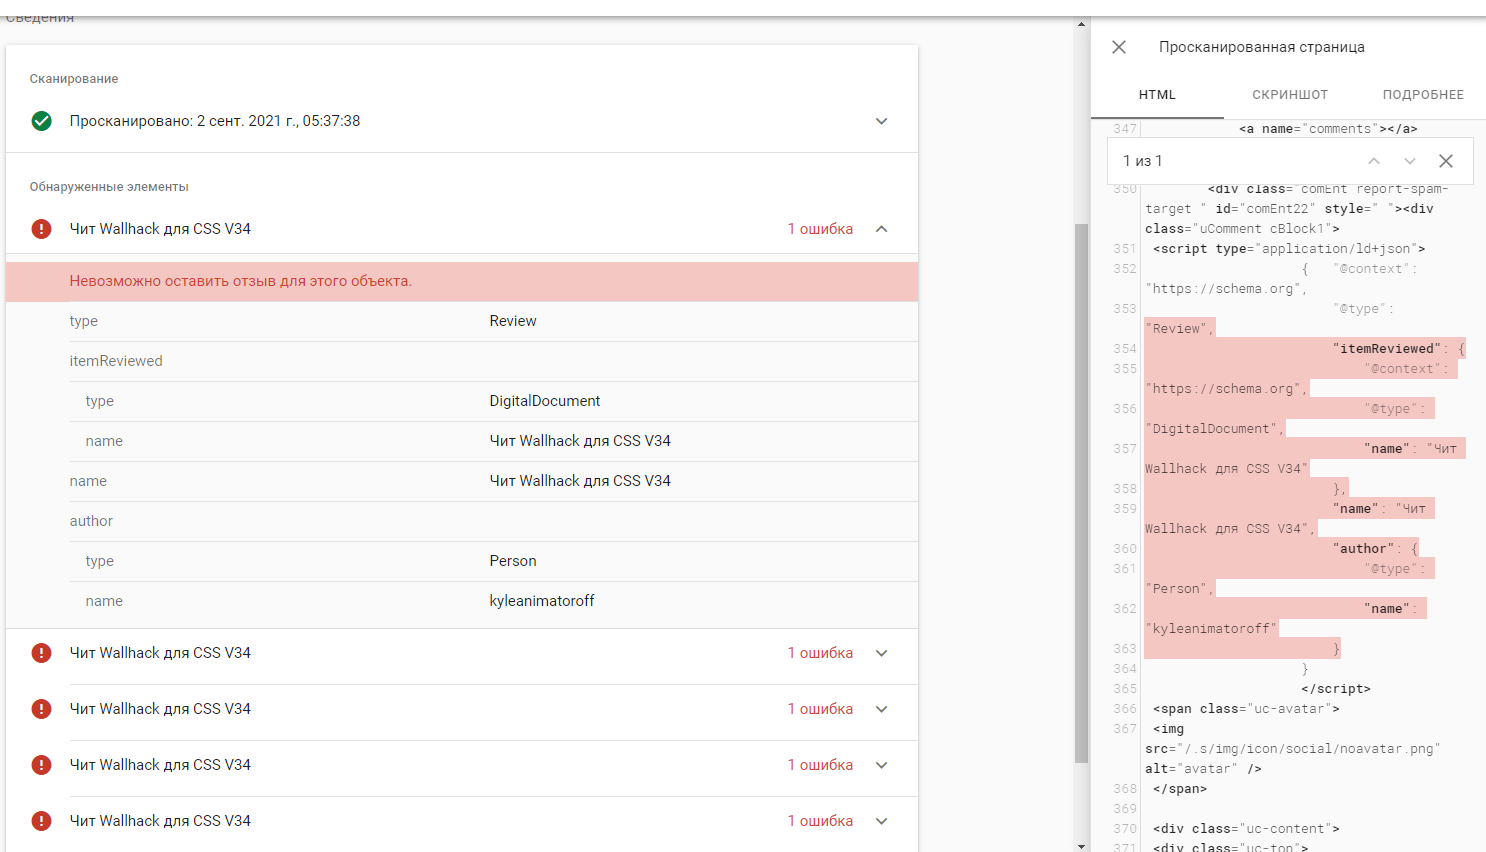Screen dimensions: 1486x852
Task: Click the Person type value
Action: pos(513,561)
